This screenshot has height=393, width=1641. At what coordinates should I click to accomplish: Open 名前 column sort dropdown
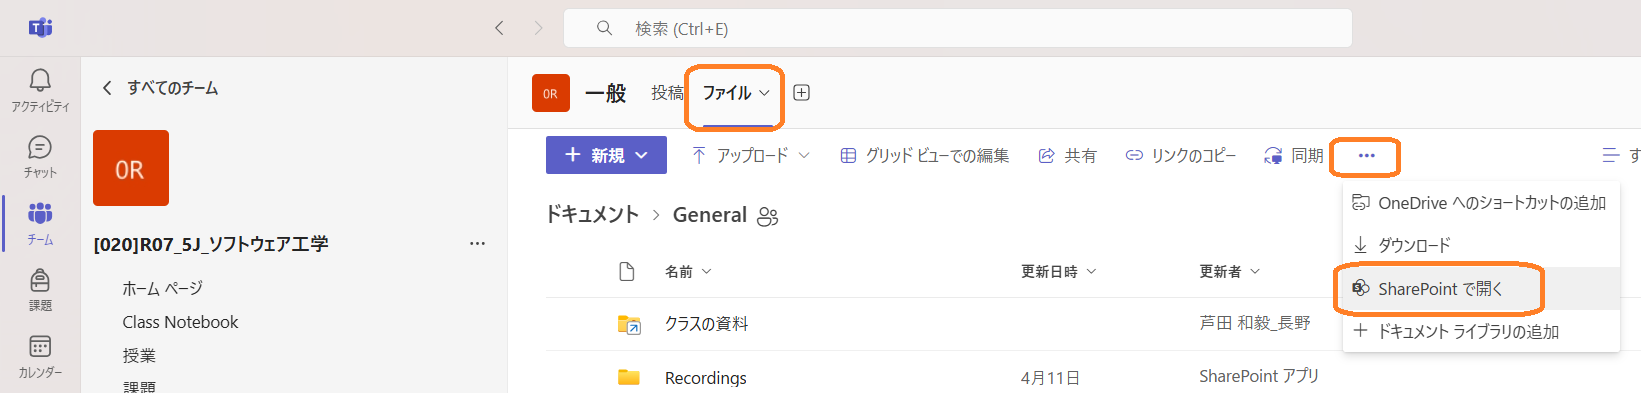pyautogui.click(x=689, y=271)
